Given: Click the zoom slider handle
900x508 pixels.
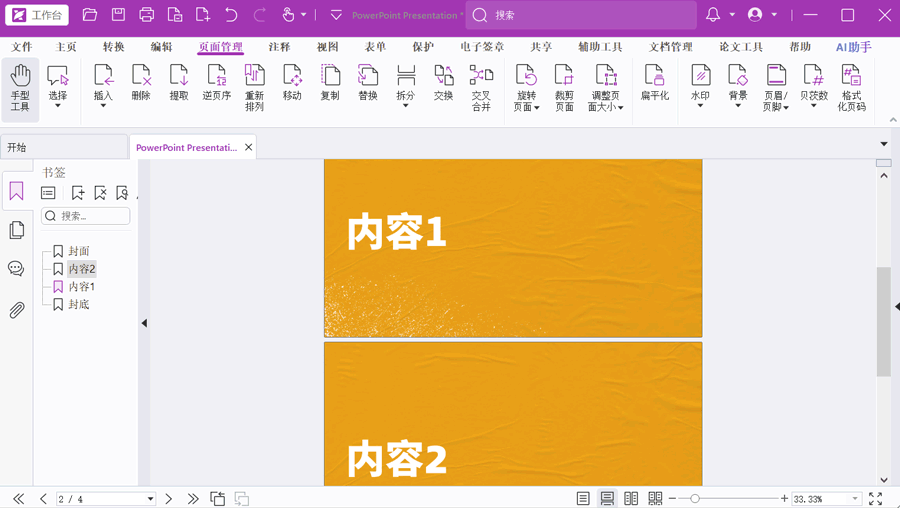Looking at the screenshot, I should coord(695,498).
